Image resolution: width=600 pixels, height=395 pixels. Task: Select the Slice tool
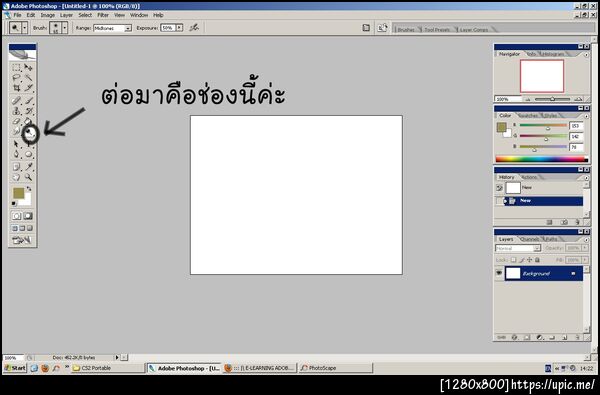pos(28,88)
